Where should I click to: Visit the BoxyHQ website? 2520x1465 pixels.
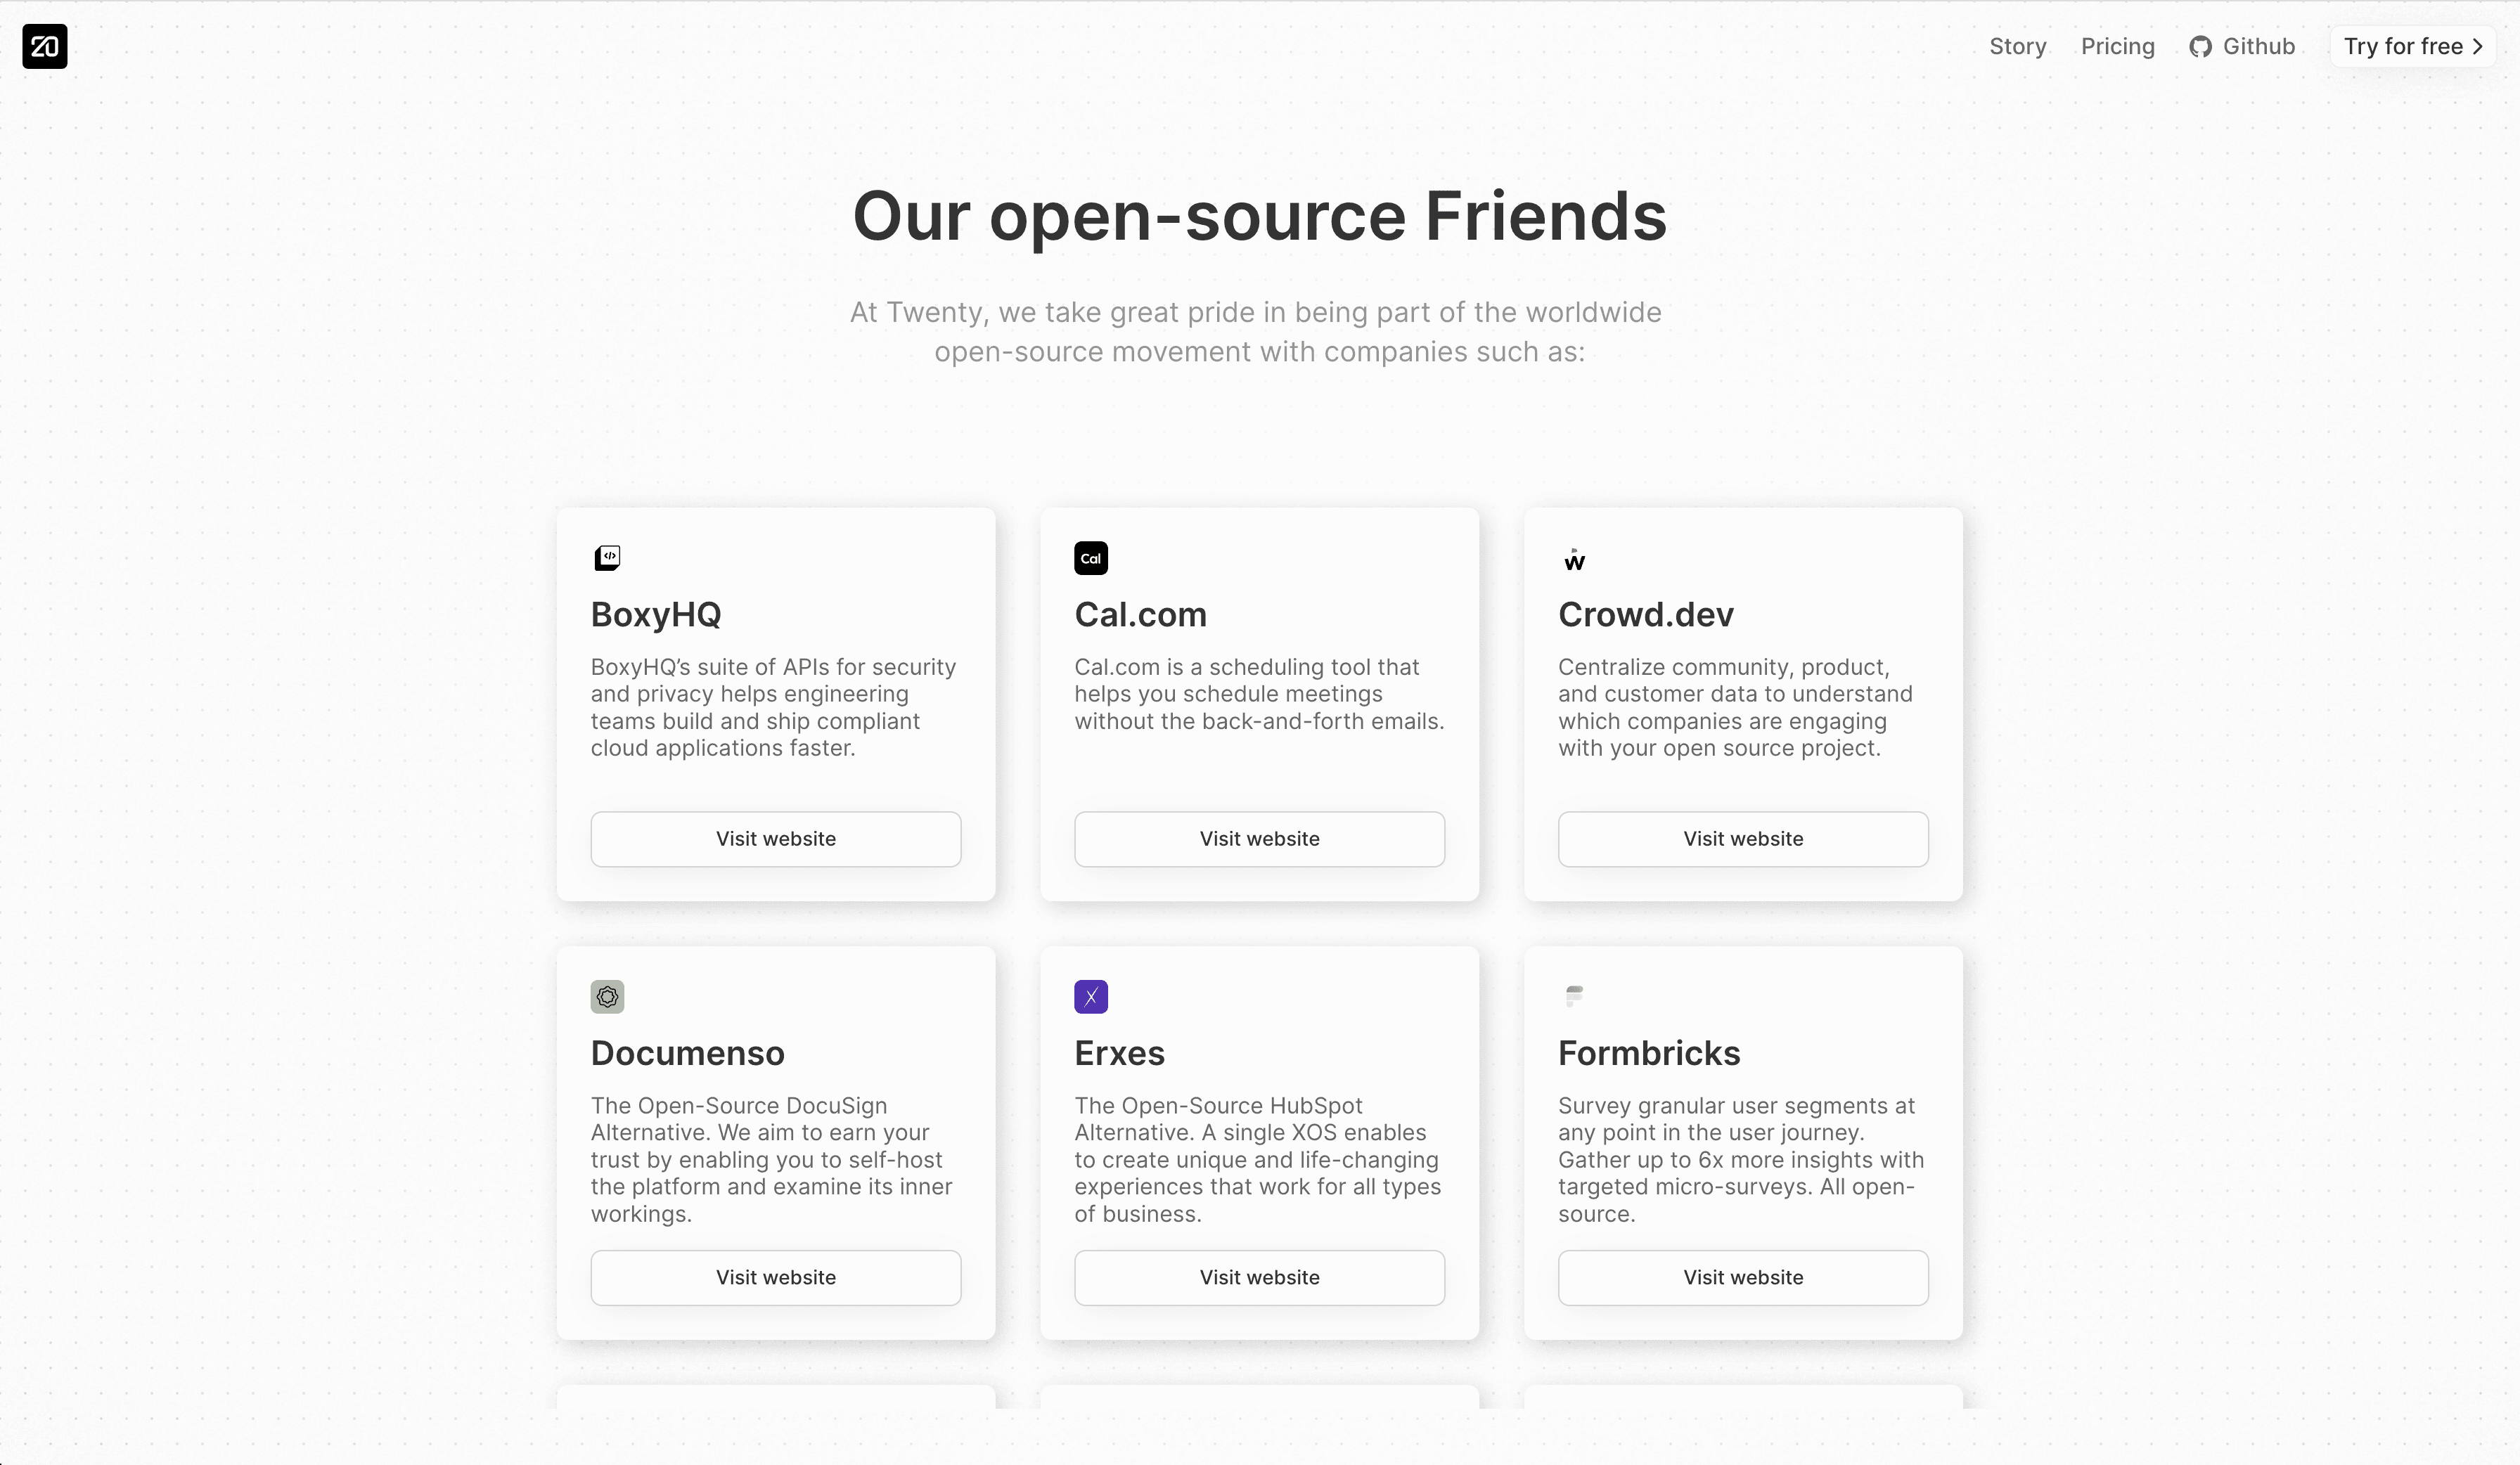[775, 838]
